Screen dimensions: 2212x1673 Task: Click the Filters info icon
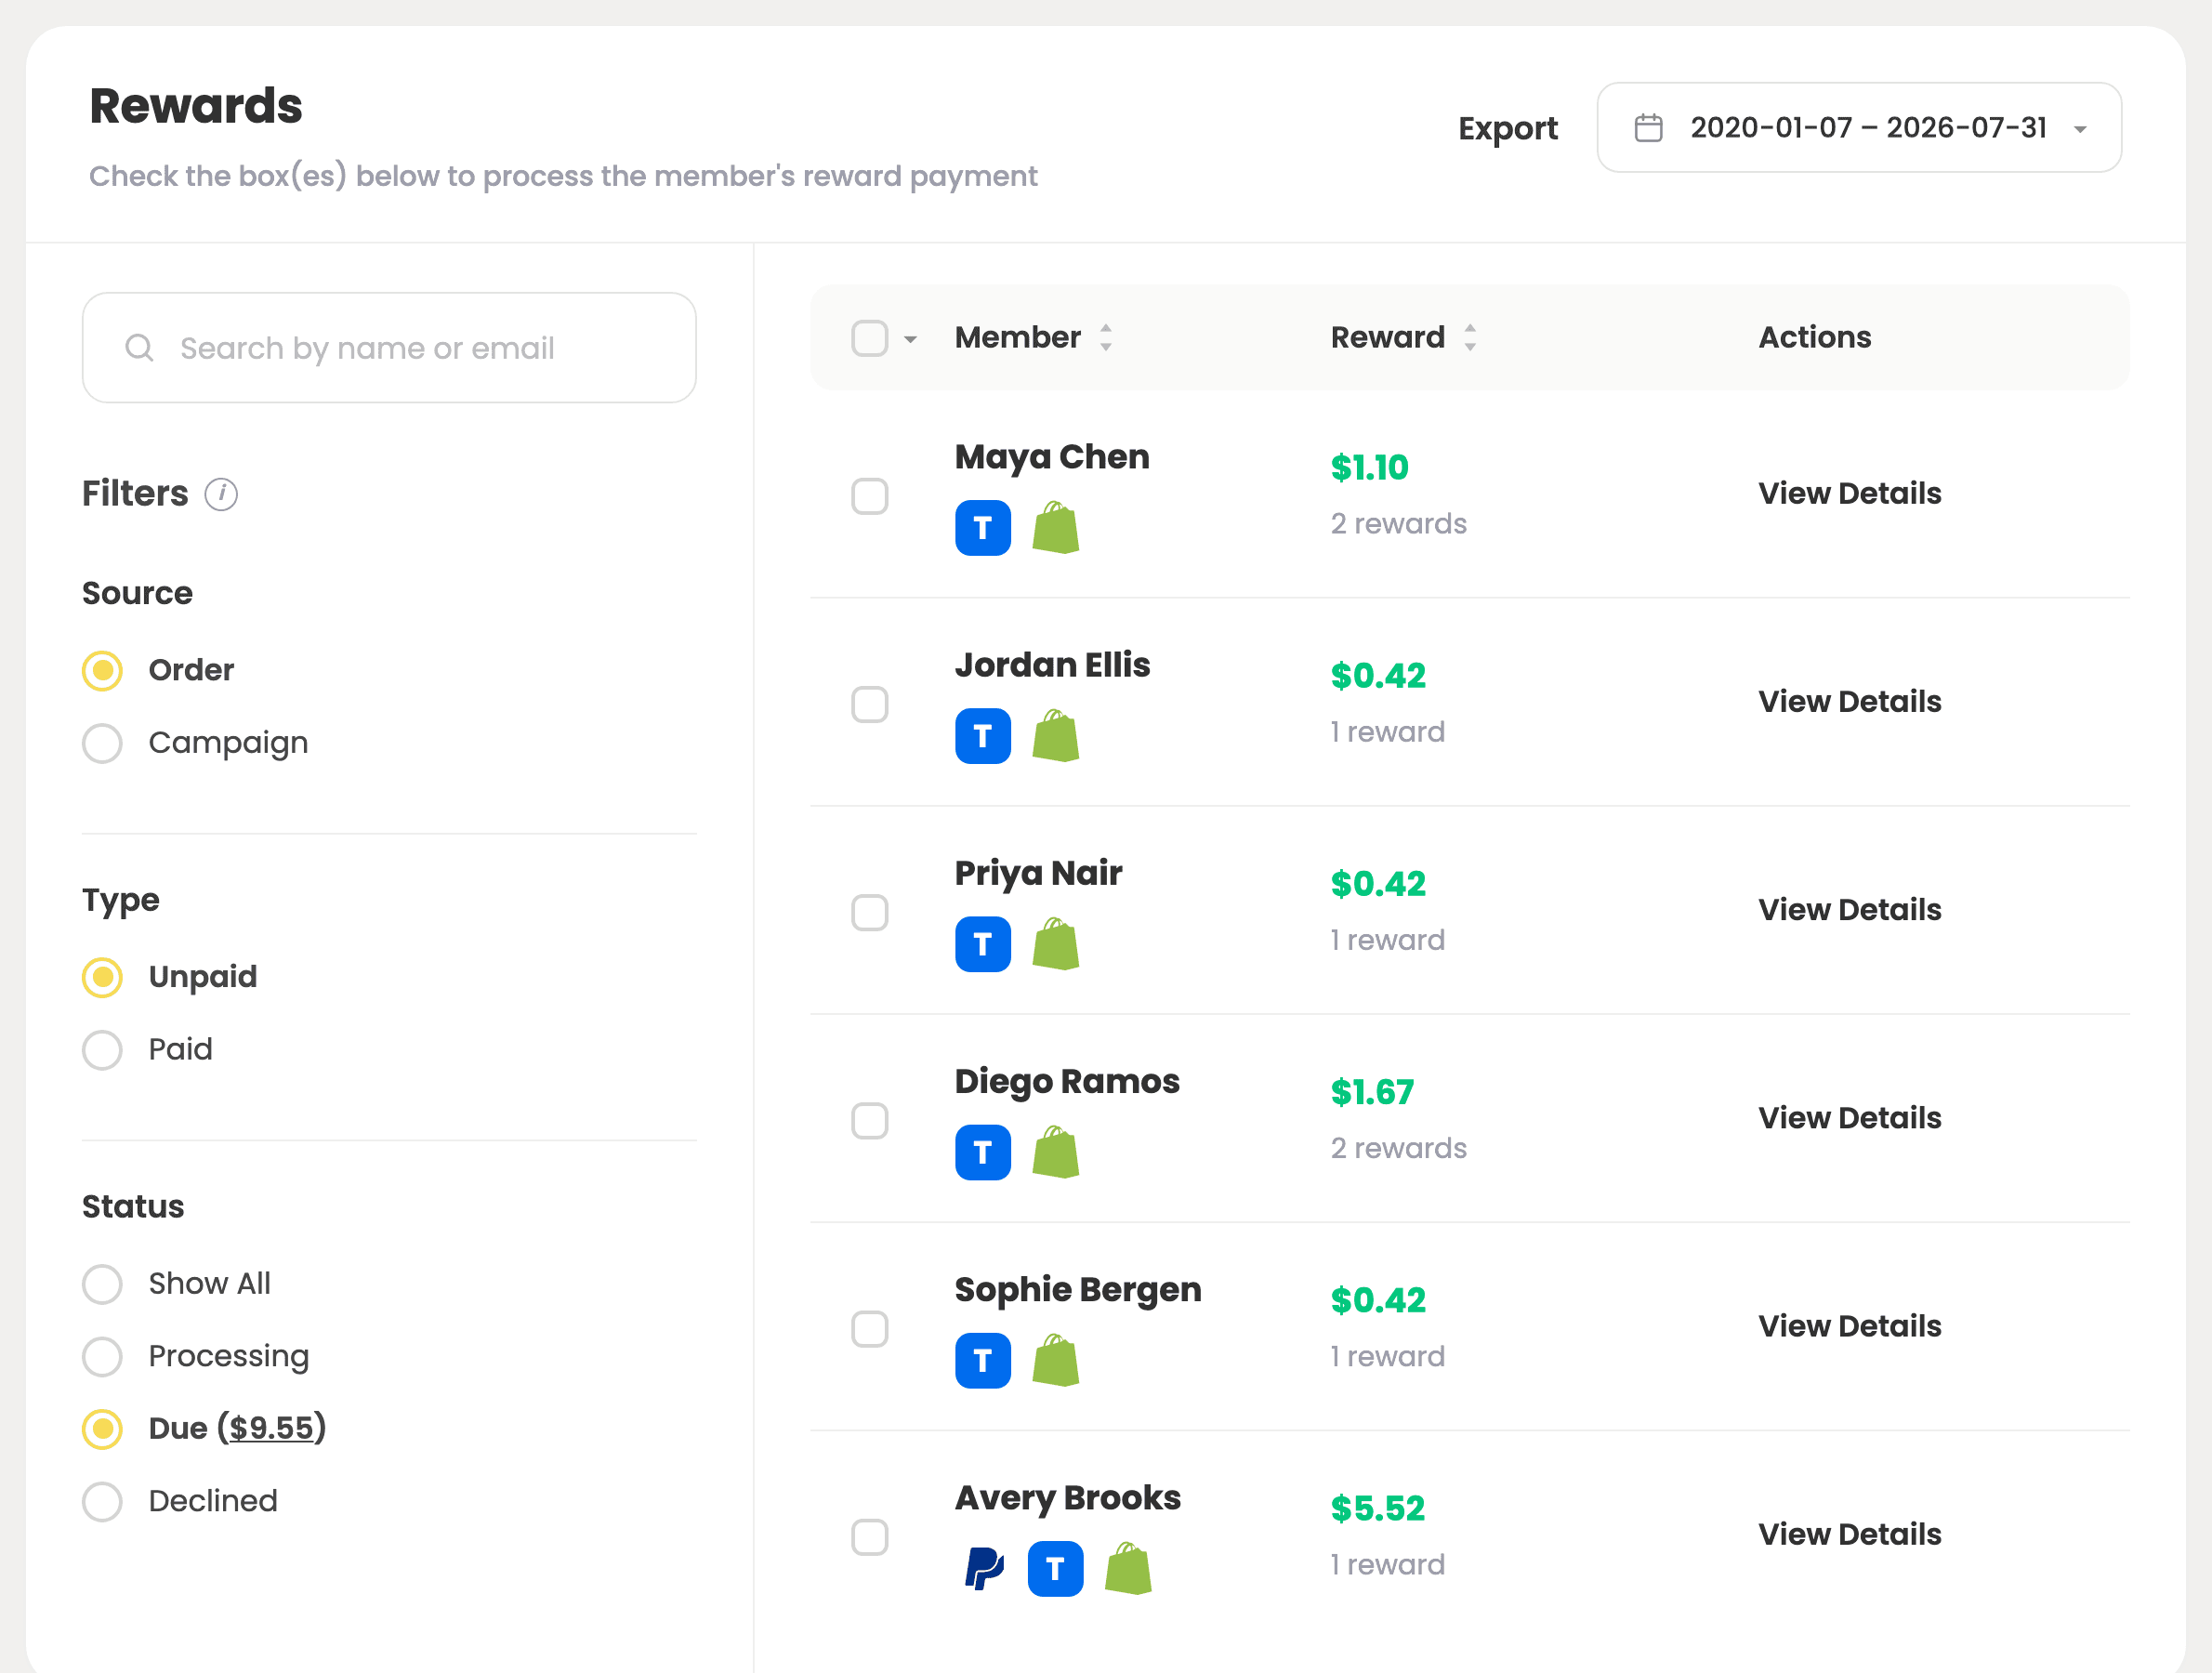221,494
